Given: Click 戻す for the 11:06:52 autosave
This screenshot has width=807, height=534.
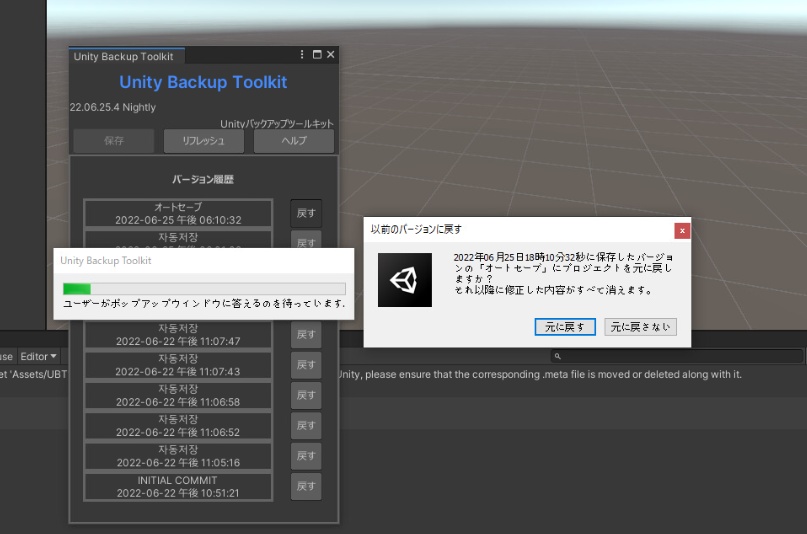Looking at the screenshot, I should click(x=306, y=425).
